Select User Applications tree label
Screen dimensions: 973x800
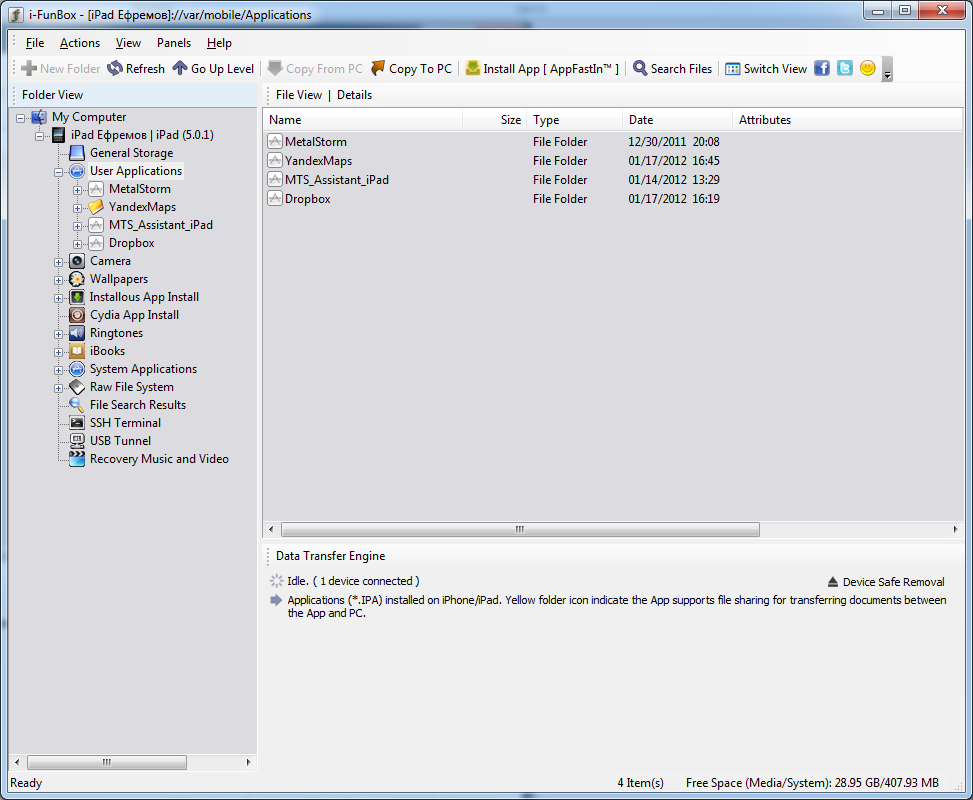pos(136,171)
